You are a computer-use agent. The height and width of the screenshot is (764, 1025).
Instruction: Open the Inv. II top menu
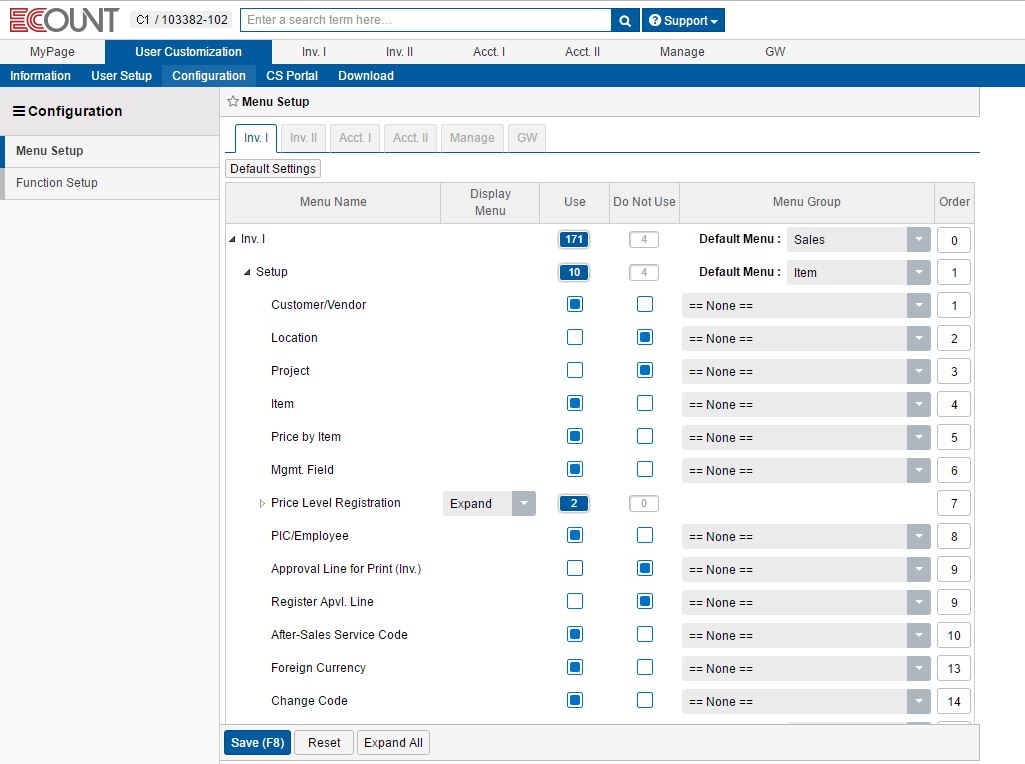click(x=399, y=52)
